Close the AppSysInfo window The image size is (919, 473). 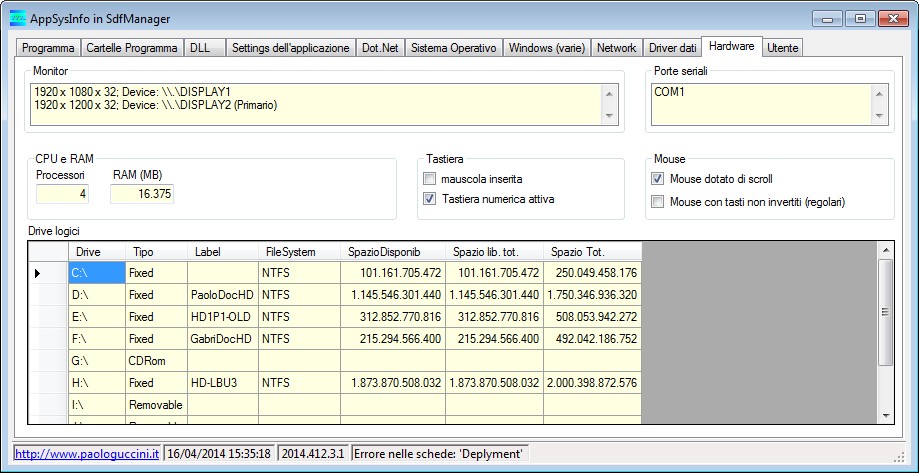point(893,19)
